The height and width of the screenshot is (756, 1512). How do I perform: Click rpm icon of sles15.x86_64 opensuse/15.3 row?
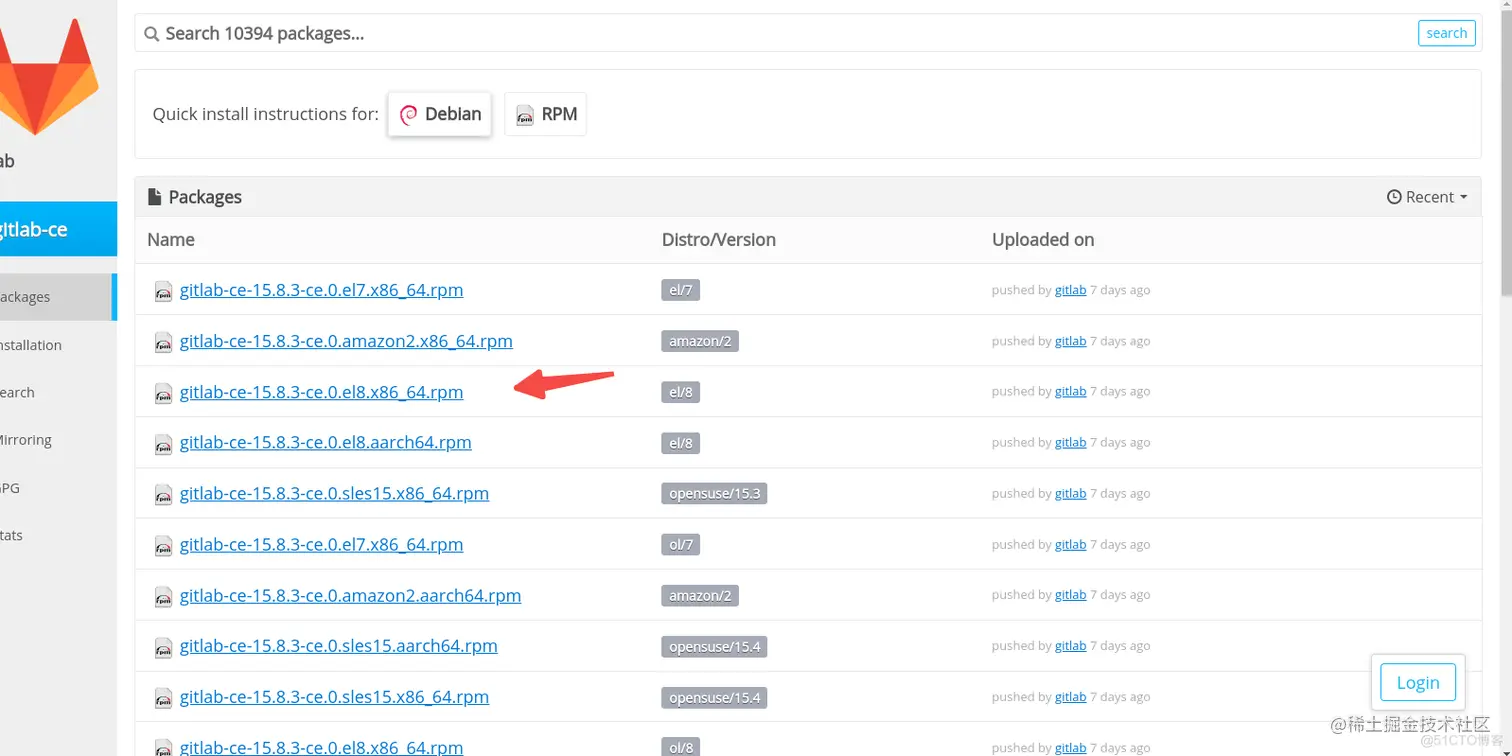pyautogui.click(x=163, y=494)
